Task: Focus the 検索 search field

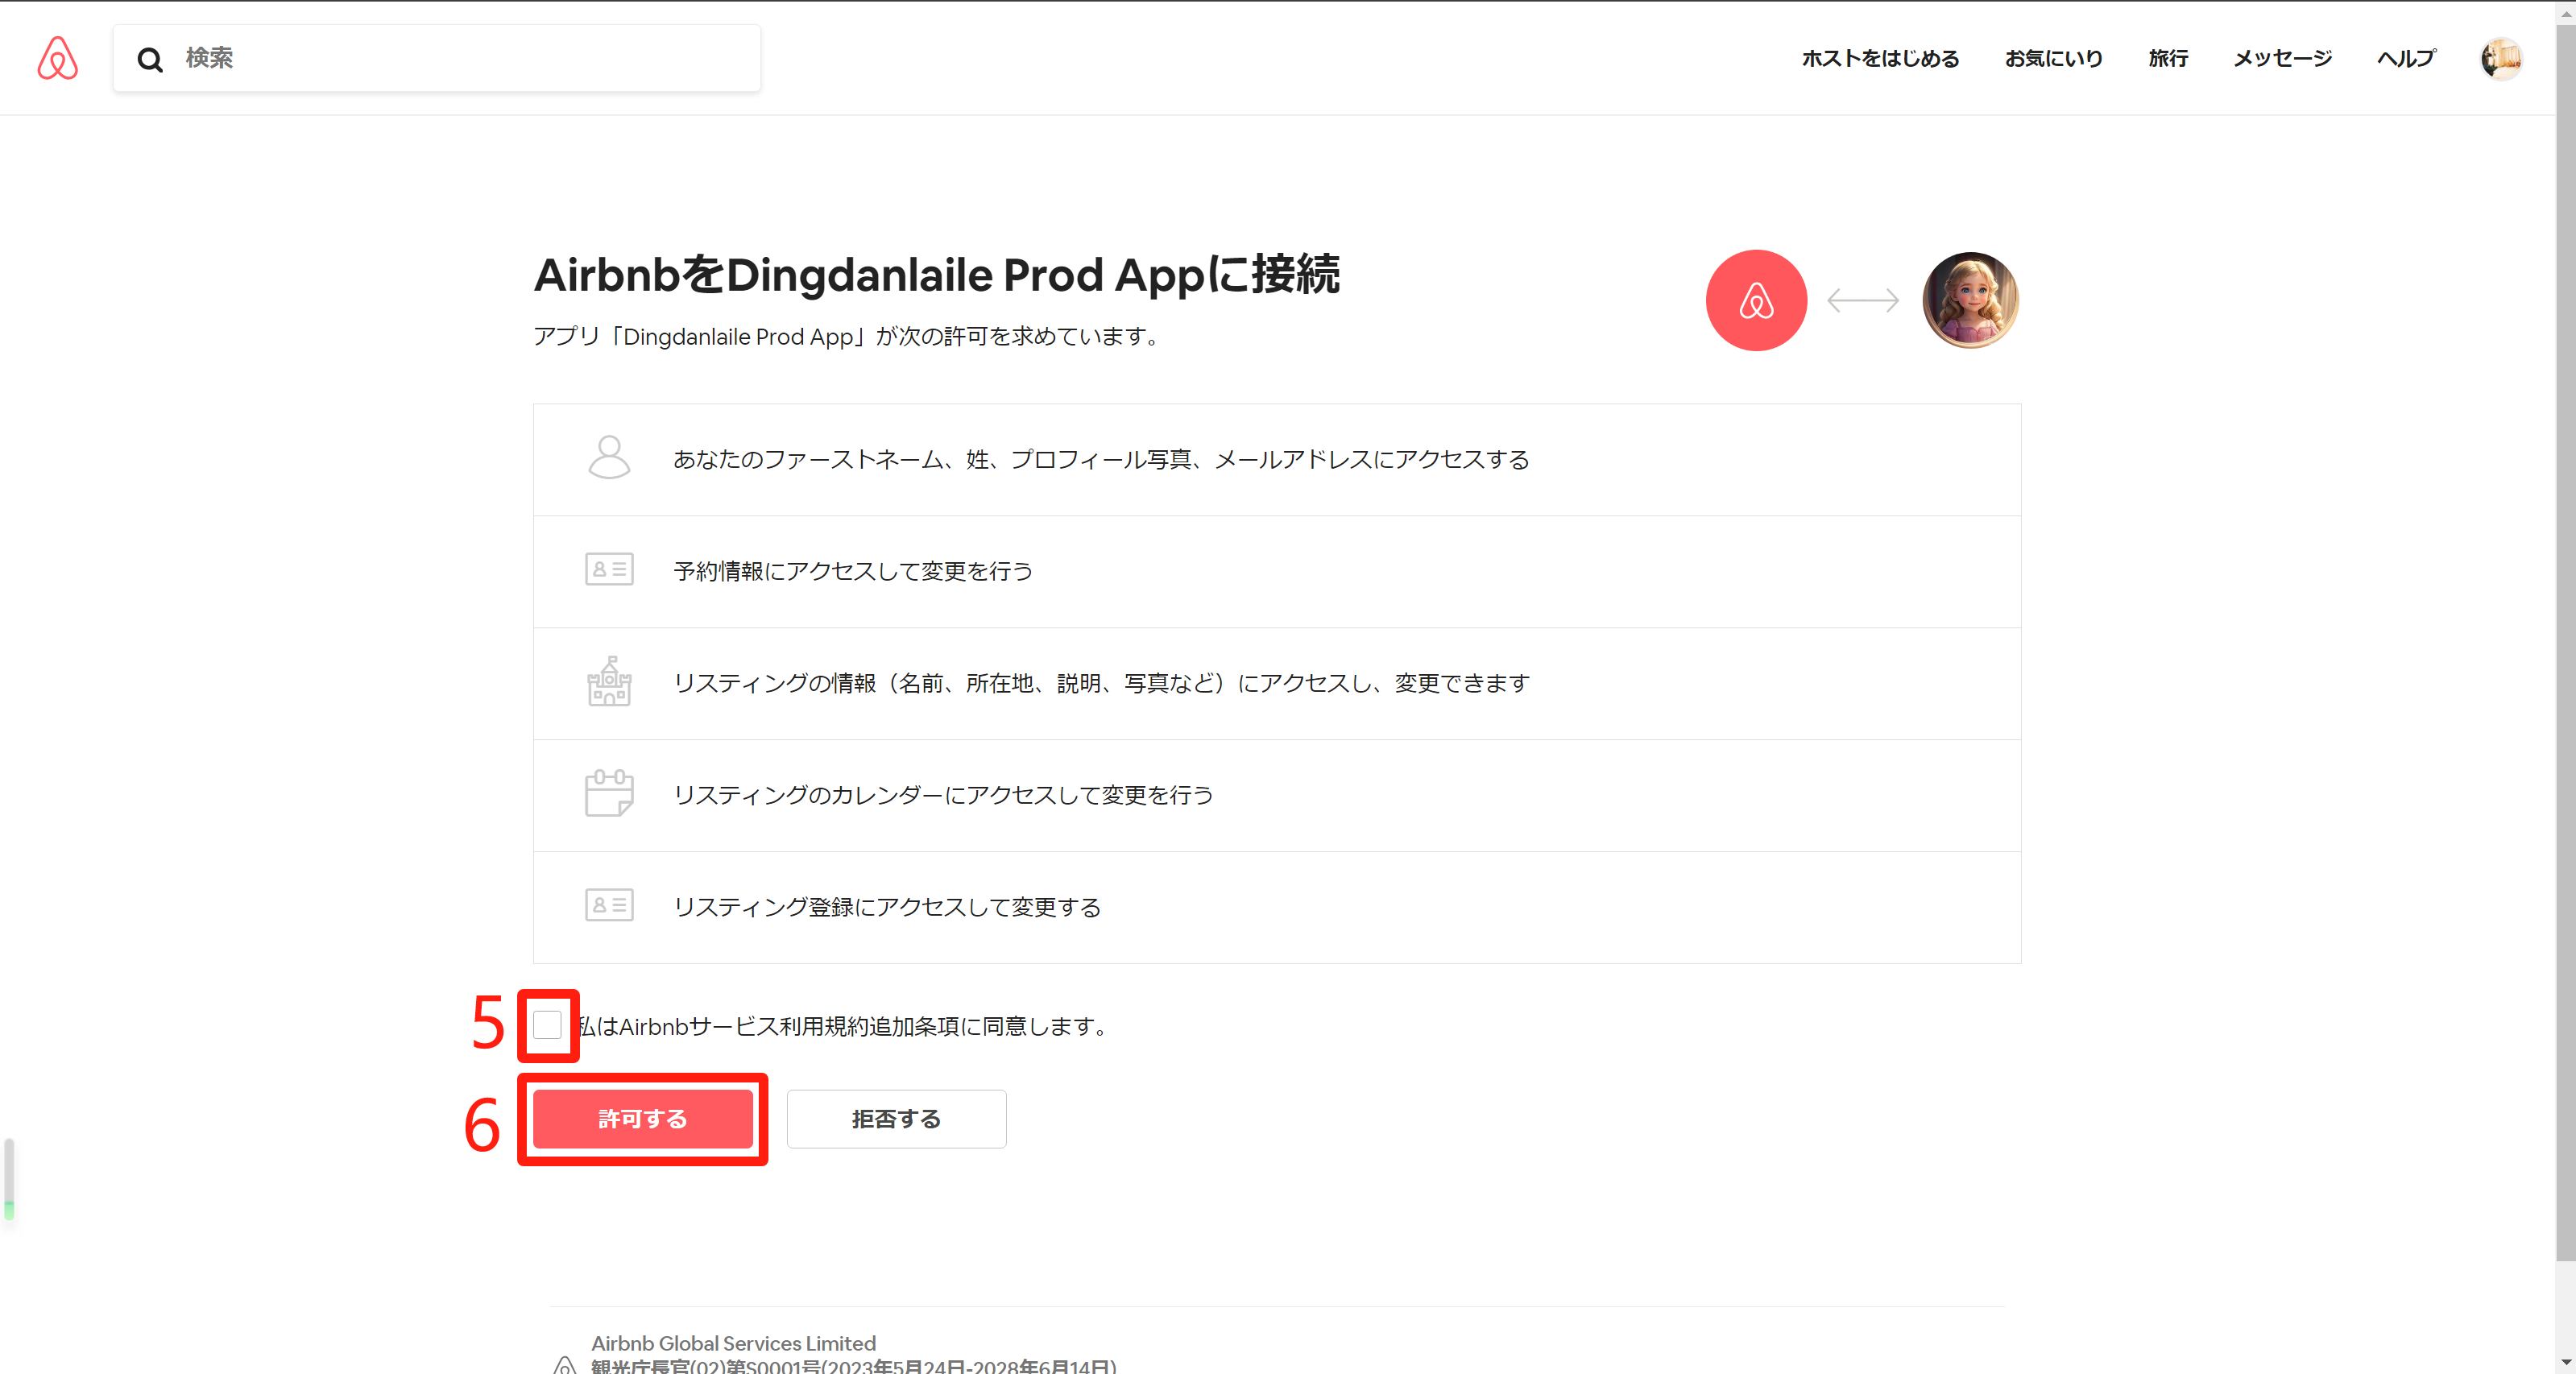Action: click(437, 58)
